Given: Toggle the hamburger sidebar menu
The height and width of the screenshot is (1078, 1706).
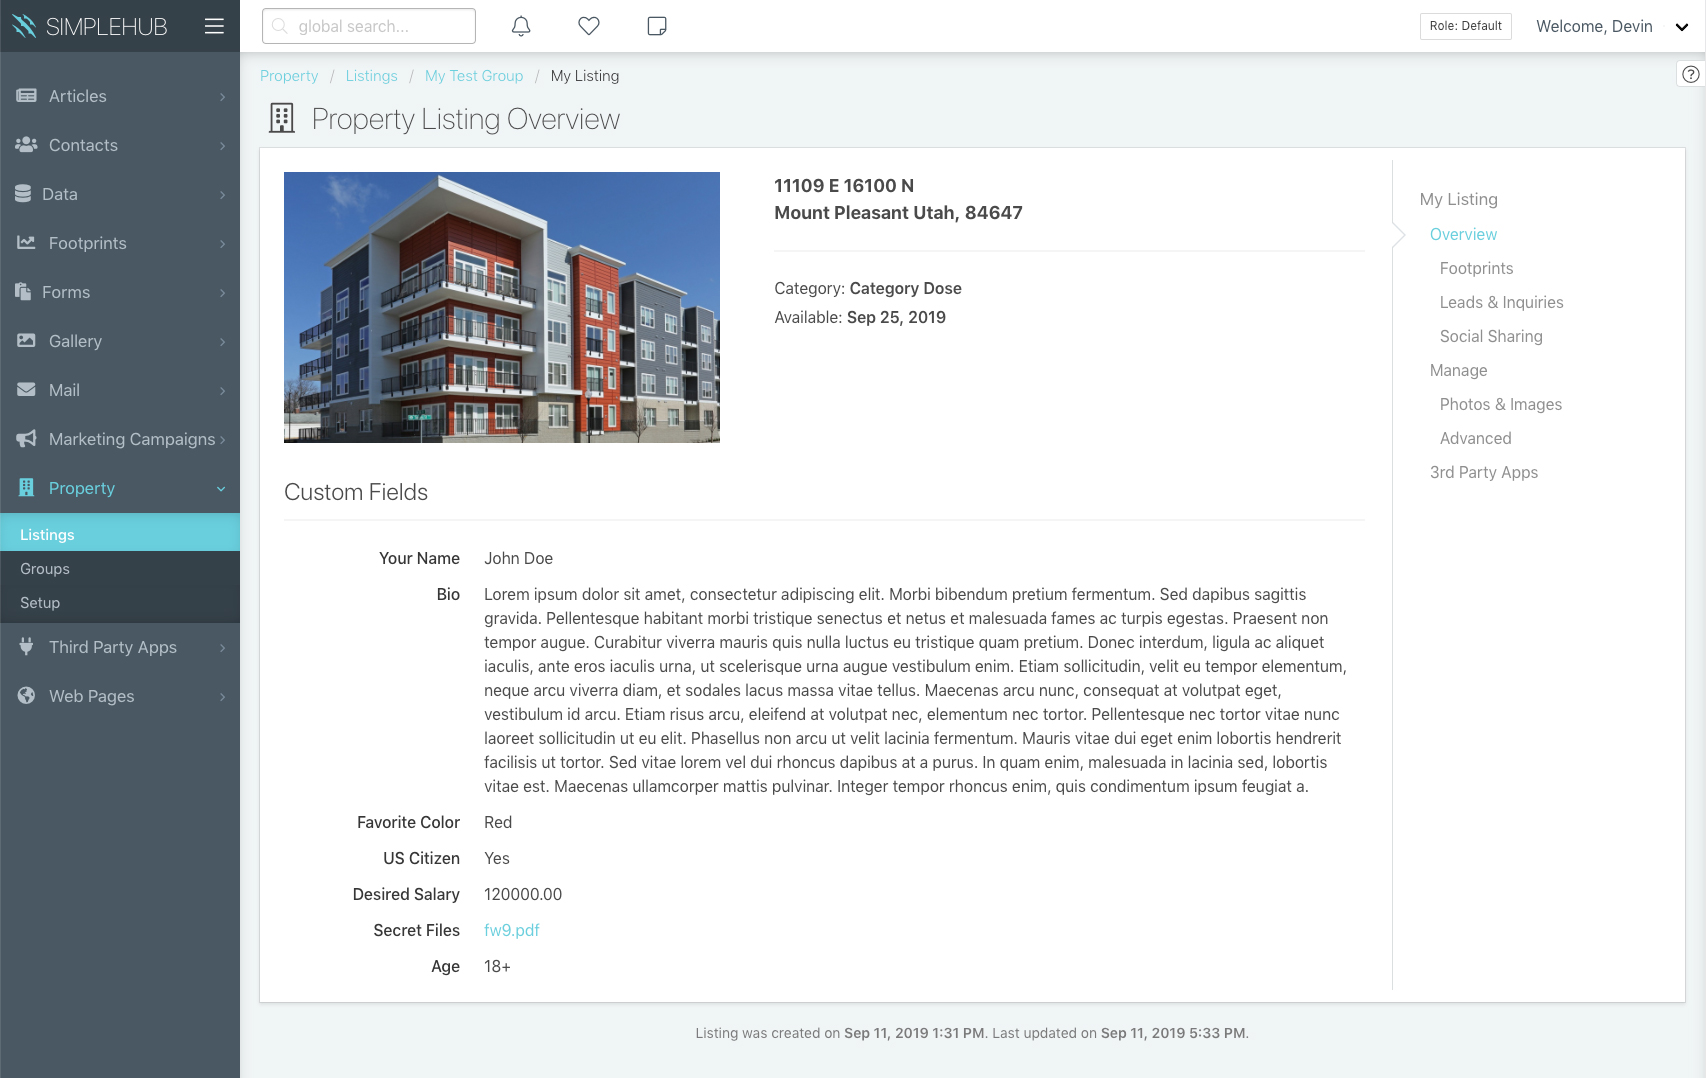Looking at the screenshot, I should click(x=214, y=27).
